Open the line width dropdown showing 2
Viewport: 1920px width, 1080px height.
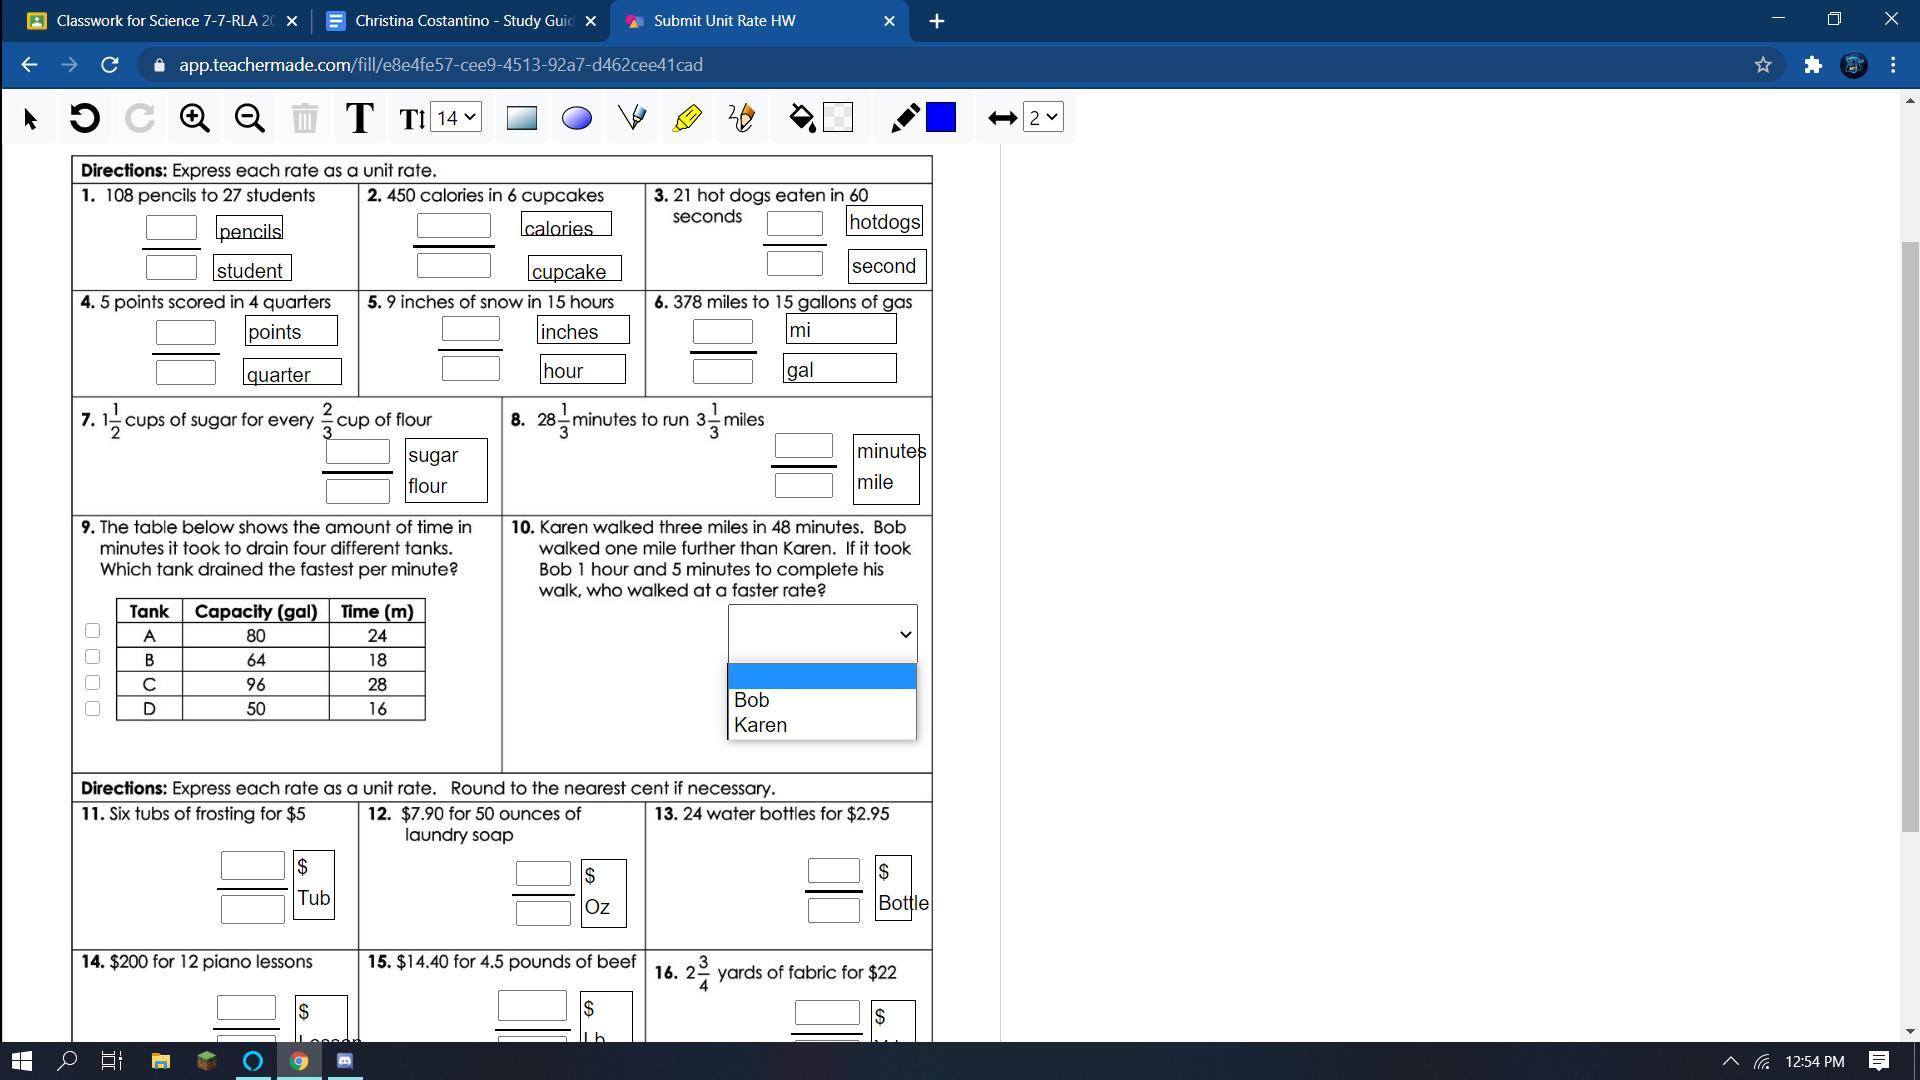tap(1042, 118)
